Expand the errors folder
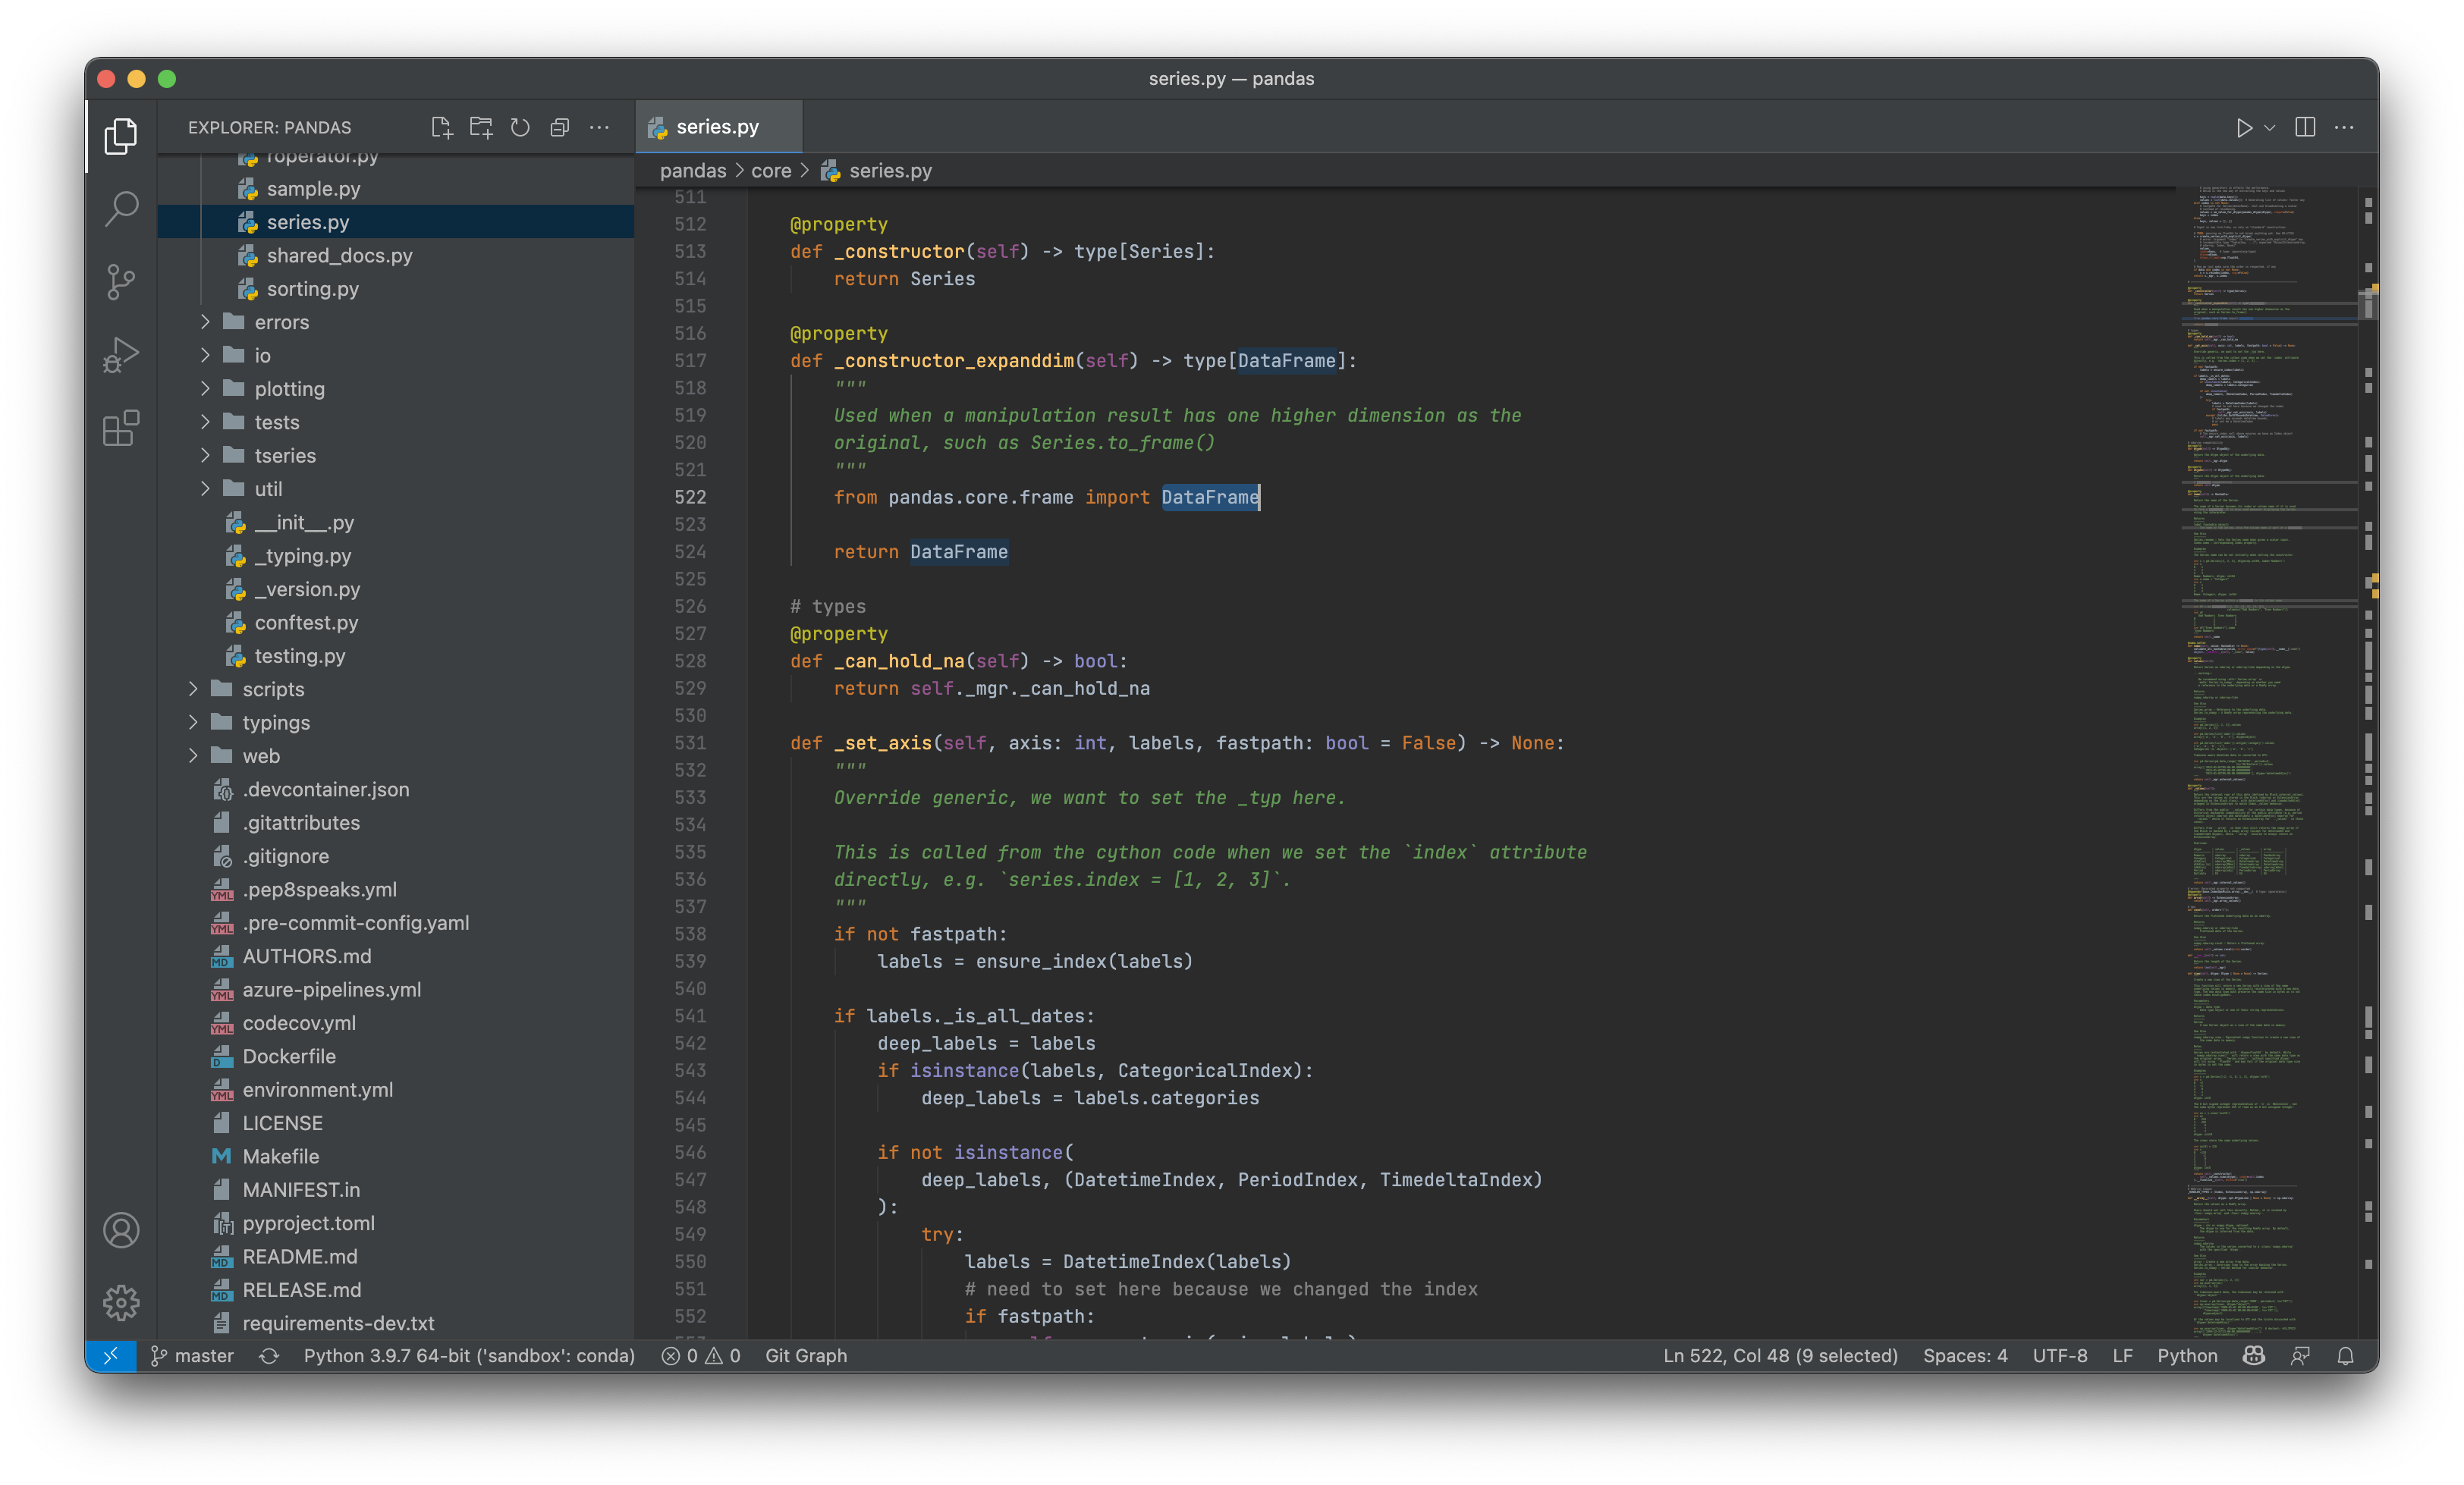Viewport: 2464px width, 1485px height. pyautogui.click(x=281, y=322)
